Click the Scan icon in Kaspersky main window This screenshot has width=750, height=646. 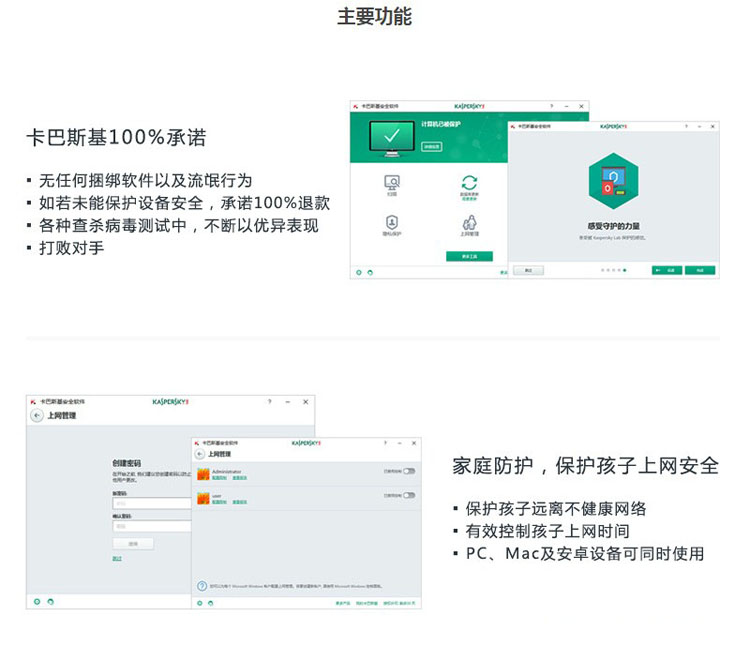coord(392,183)
